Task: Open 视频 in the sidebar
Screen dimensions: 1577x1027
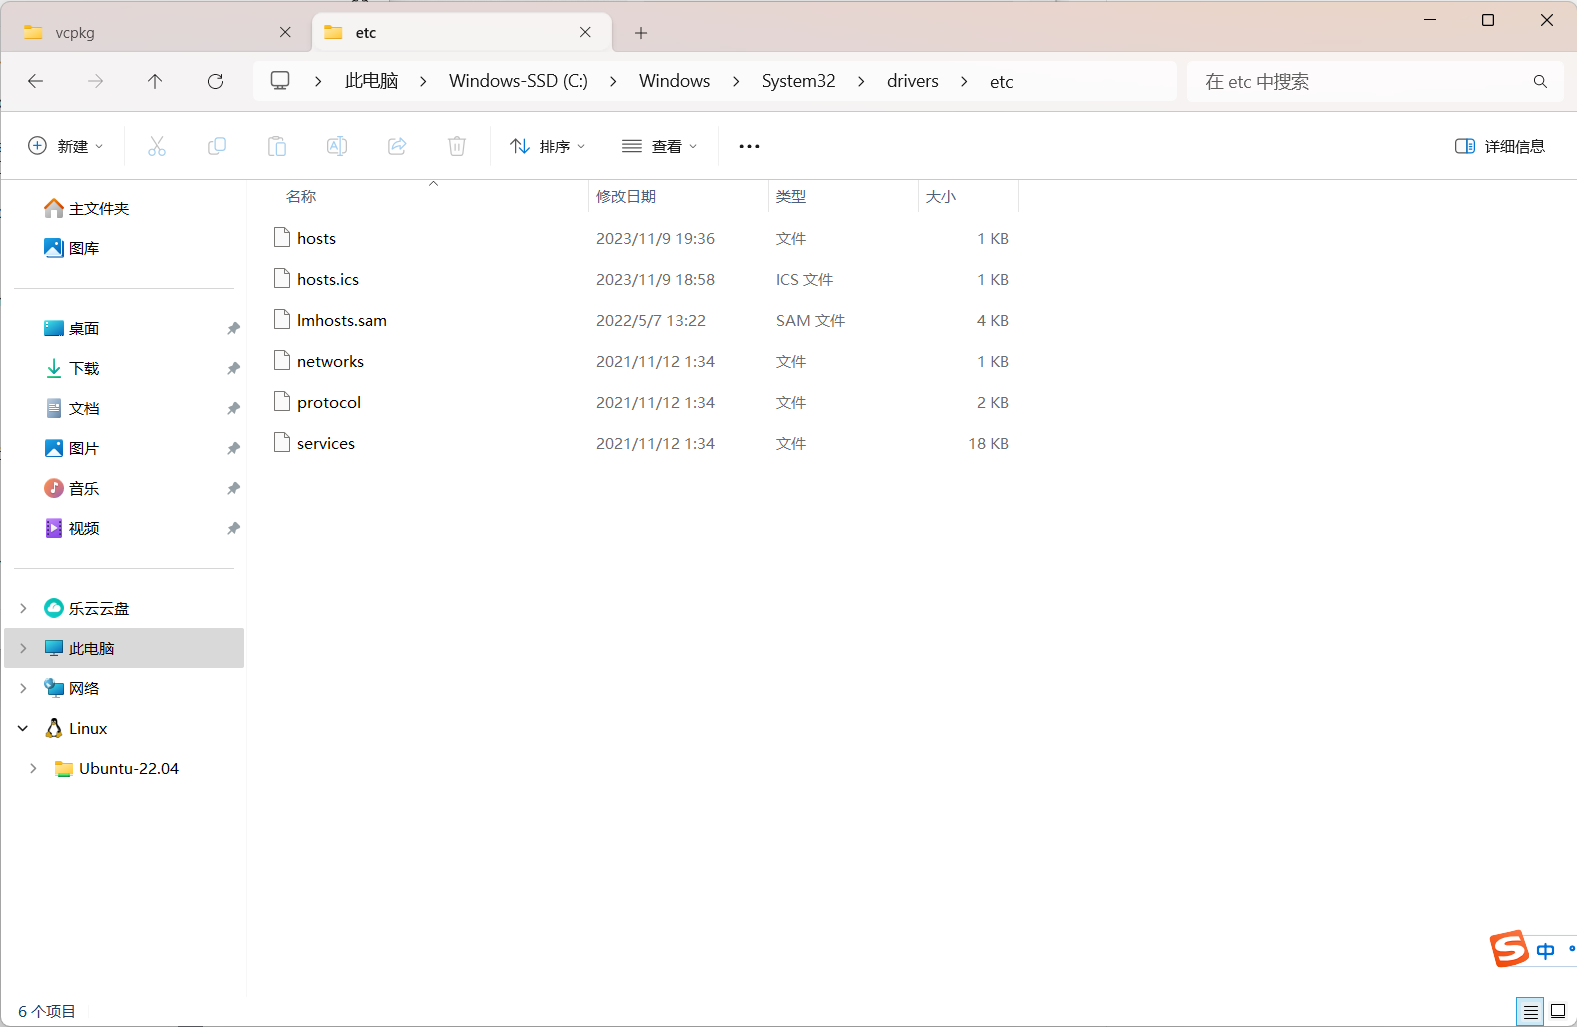Action: (72, 528)
